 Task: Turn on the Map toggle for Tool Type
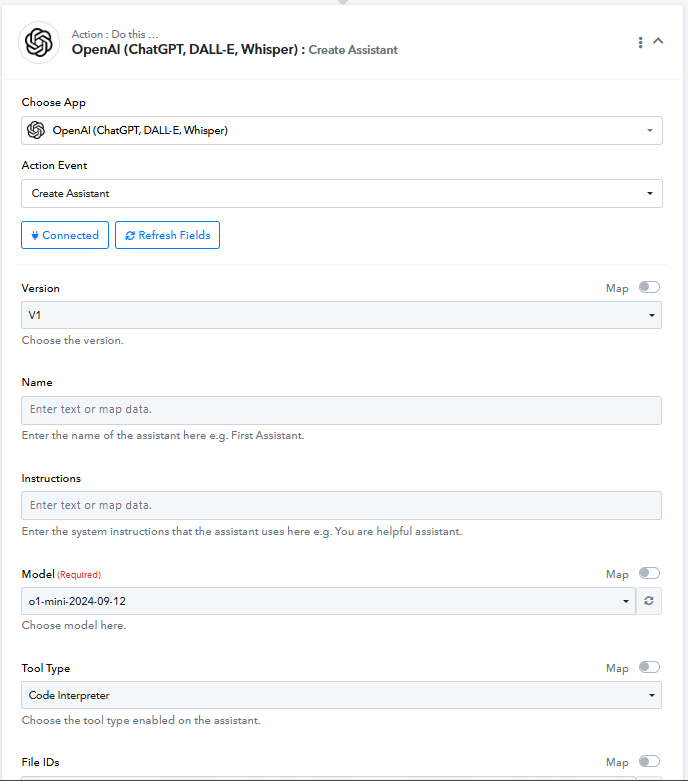[x=649, y=667]
